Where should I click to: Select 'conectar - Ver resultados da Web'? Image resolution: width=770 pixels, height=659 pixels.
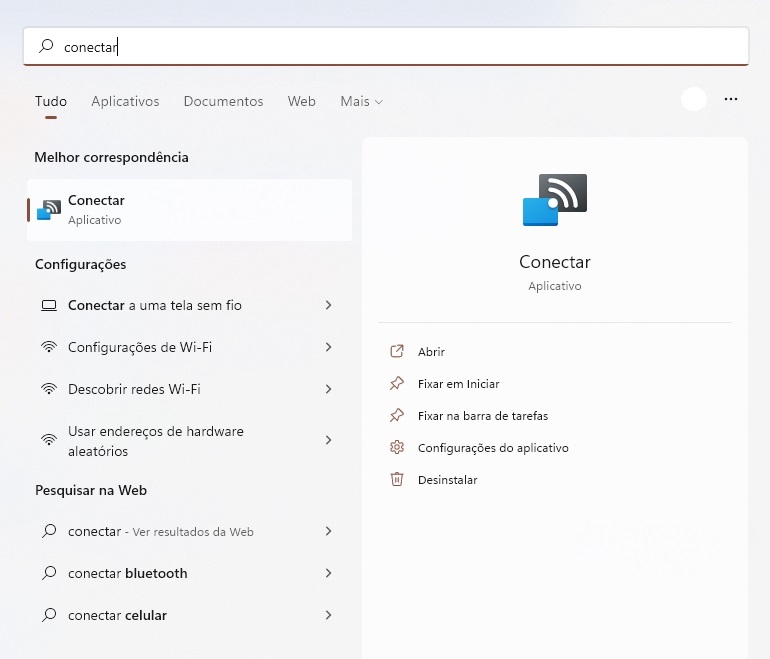point(190,531)
